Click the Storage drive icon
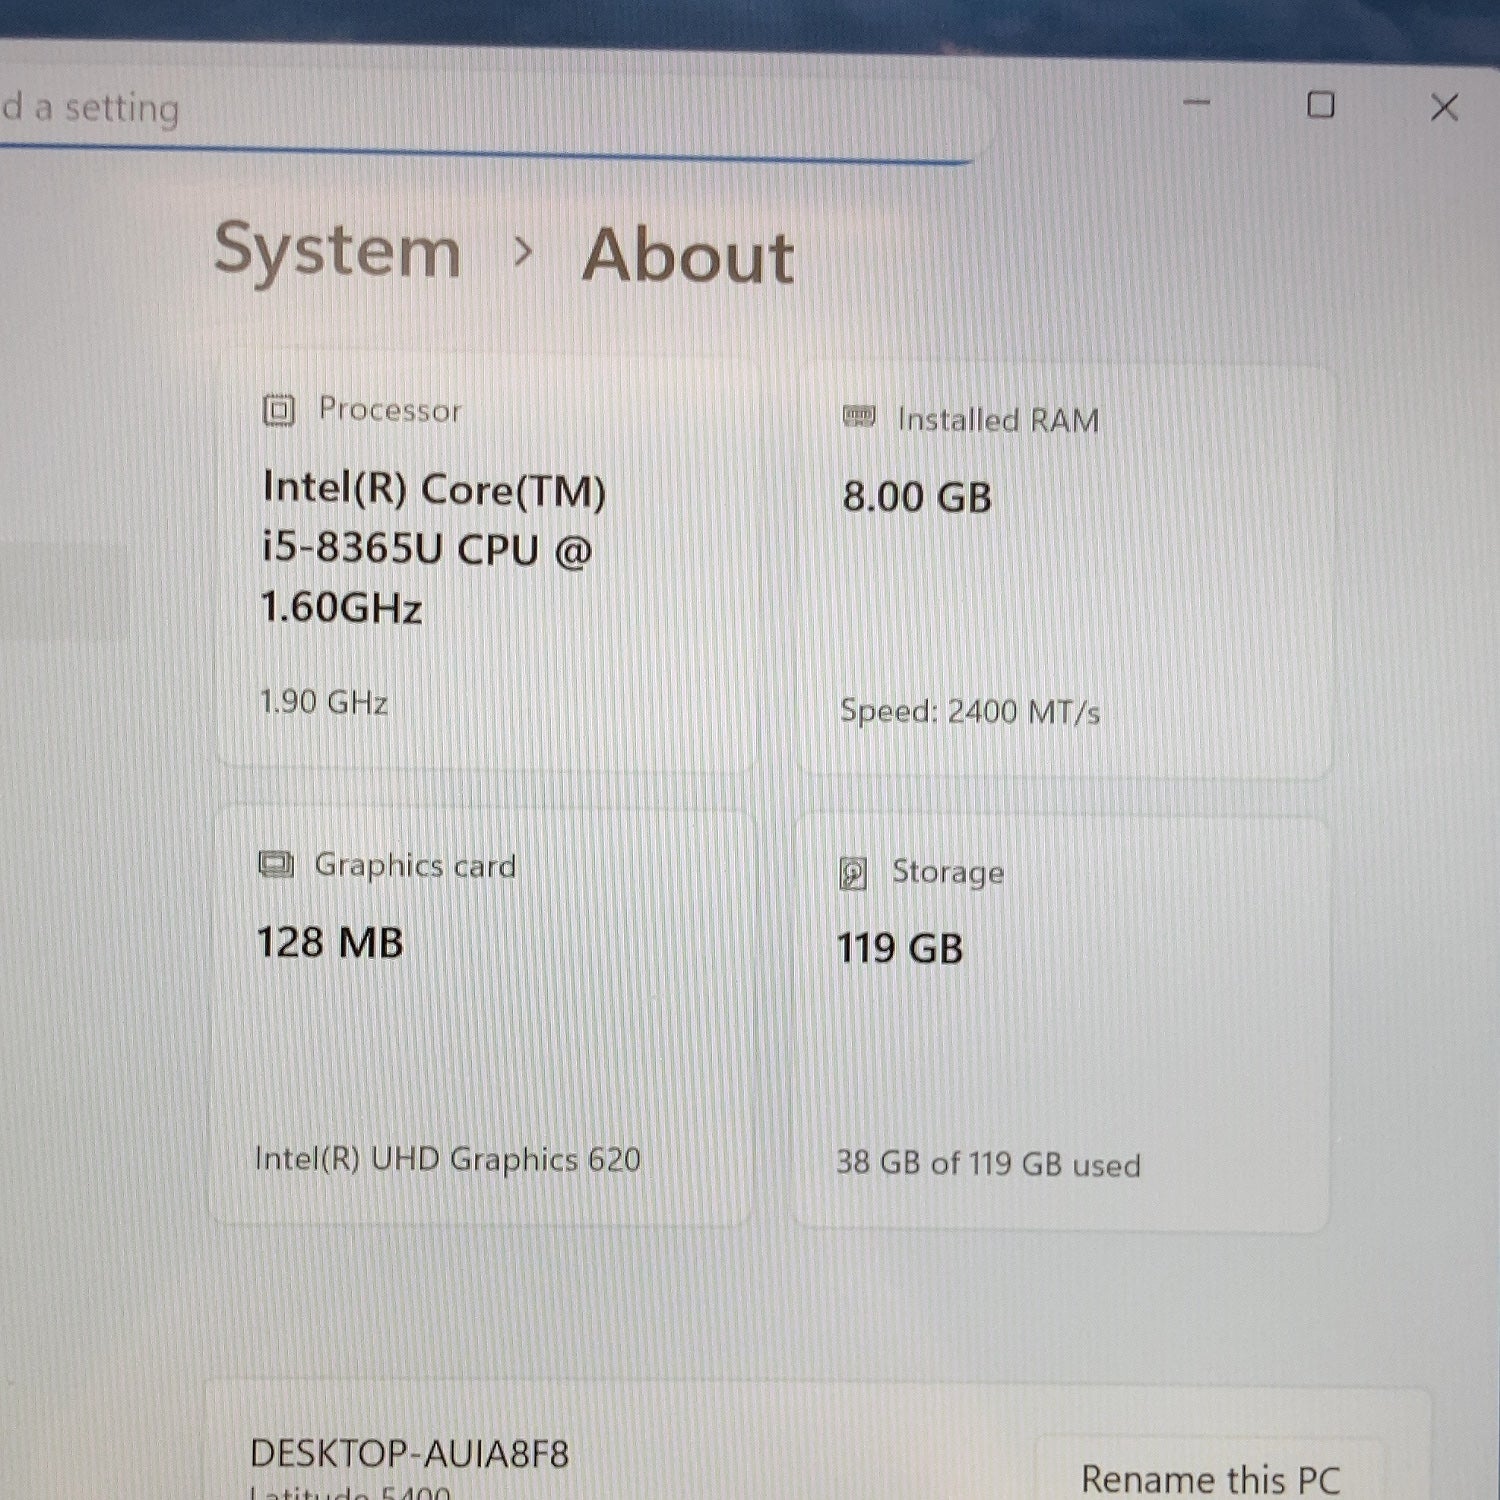This screenshot has height=1500, width=1500. pos(853,873)
